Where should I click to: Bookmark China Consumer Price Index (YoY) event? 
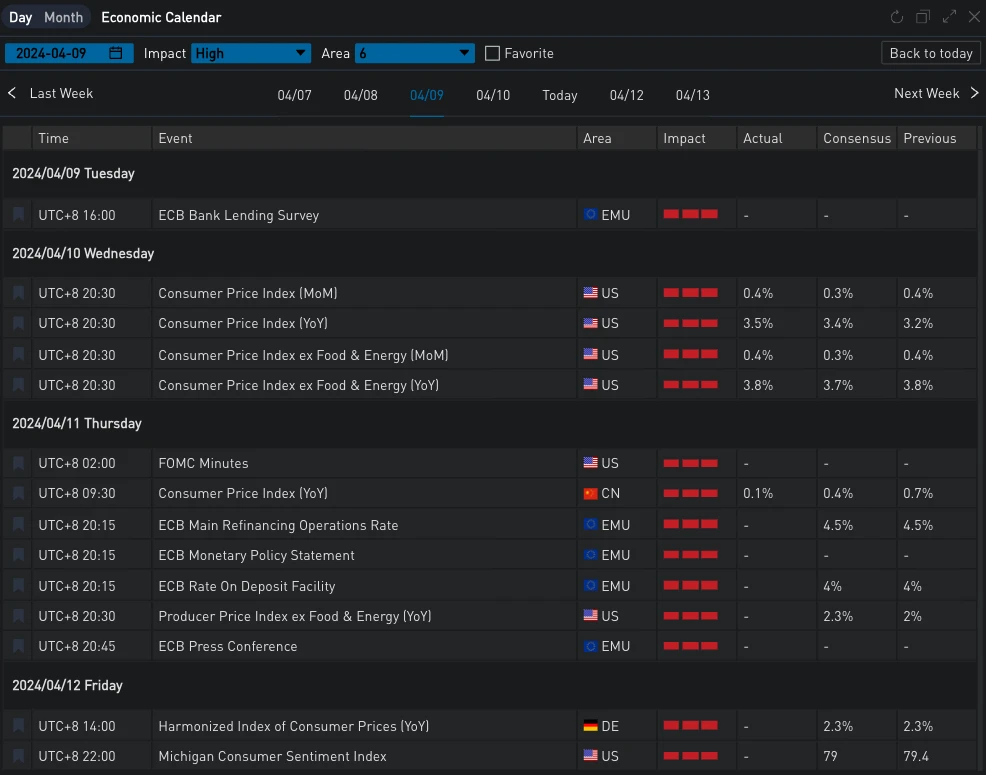coord(18,493)
